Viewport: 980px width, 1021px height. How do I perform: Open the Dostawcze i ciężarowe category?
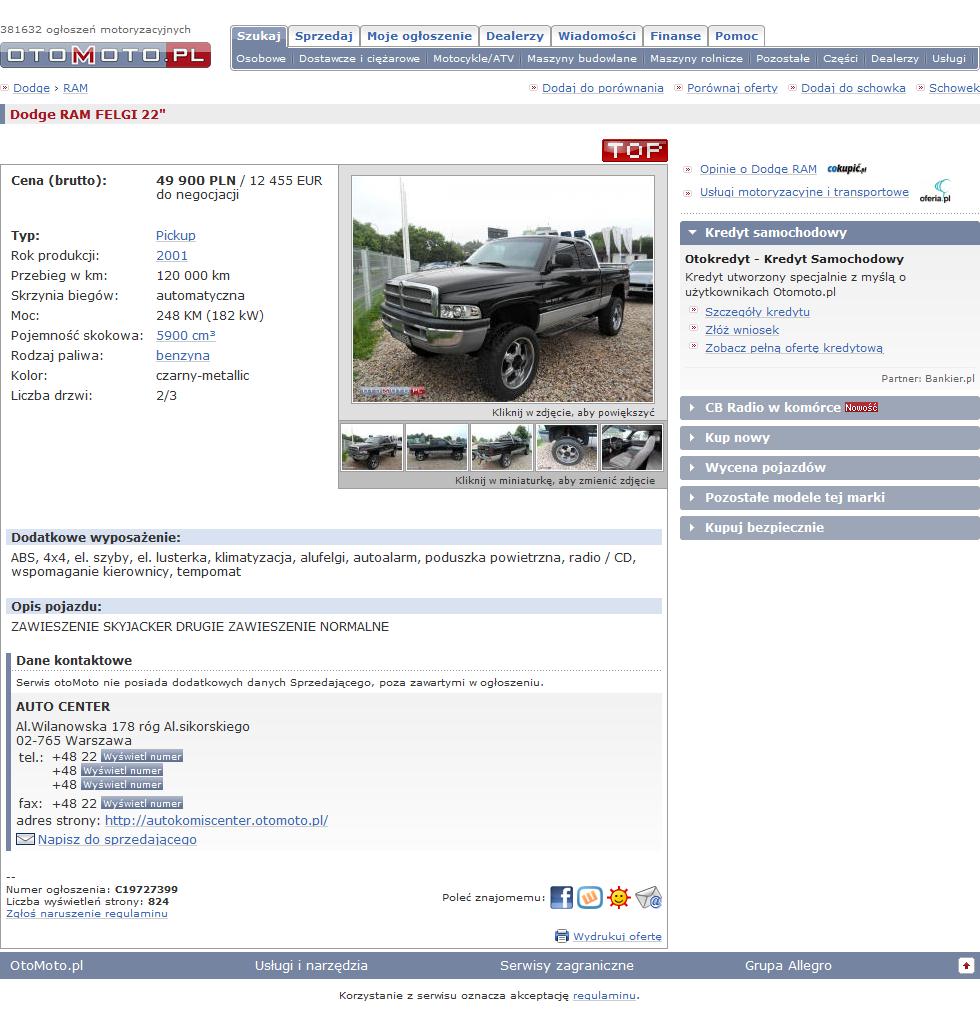[x=359, y=59]
